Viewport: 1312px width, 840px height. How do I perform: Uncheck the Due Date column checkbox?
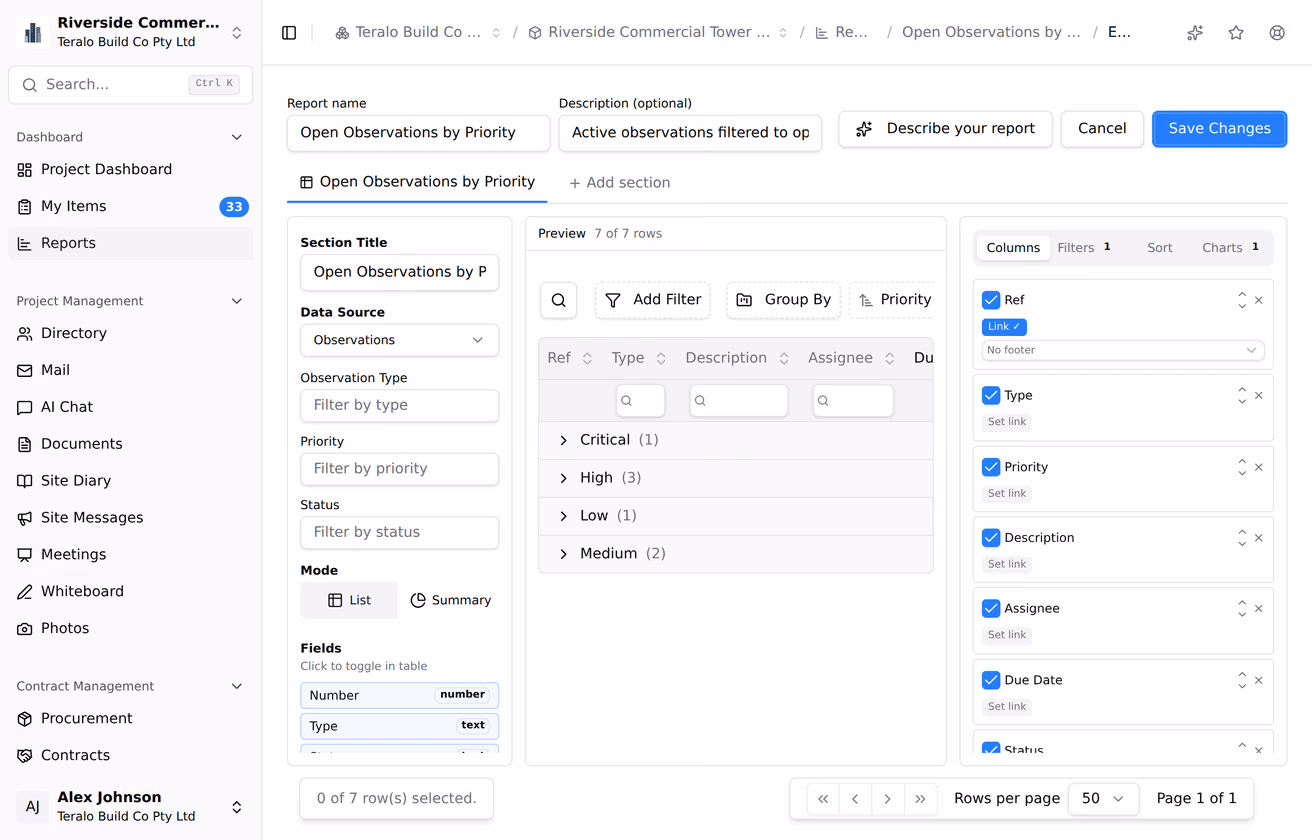click(991, 680)
